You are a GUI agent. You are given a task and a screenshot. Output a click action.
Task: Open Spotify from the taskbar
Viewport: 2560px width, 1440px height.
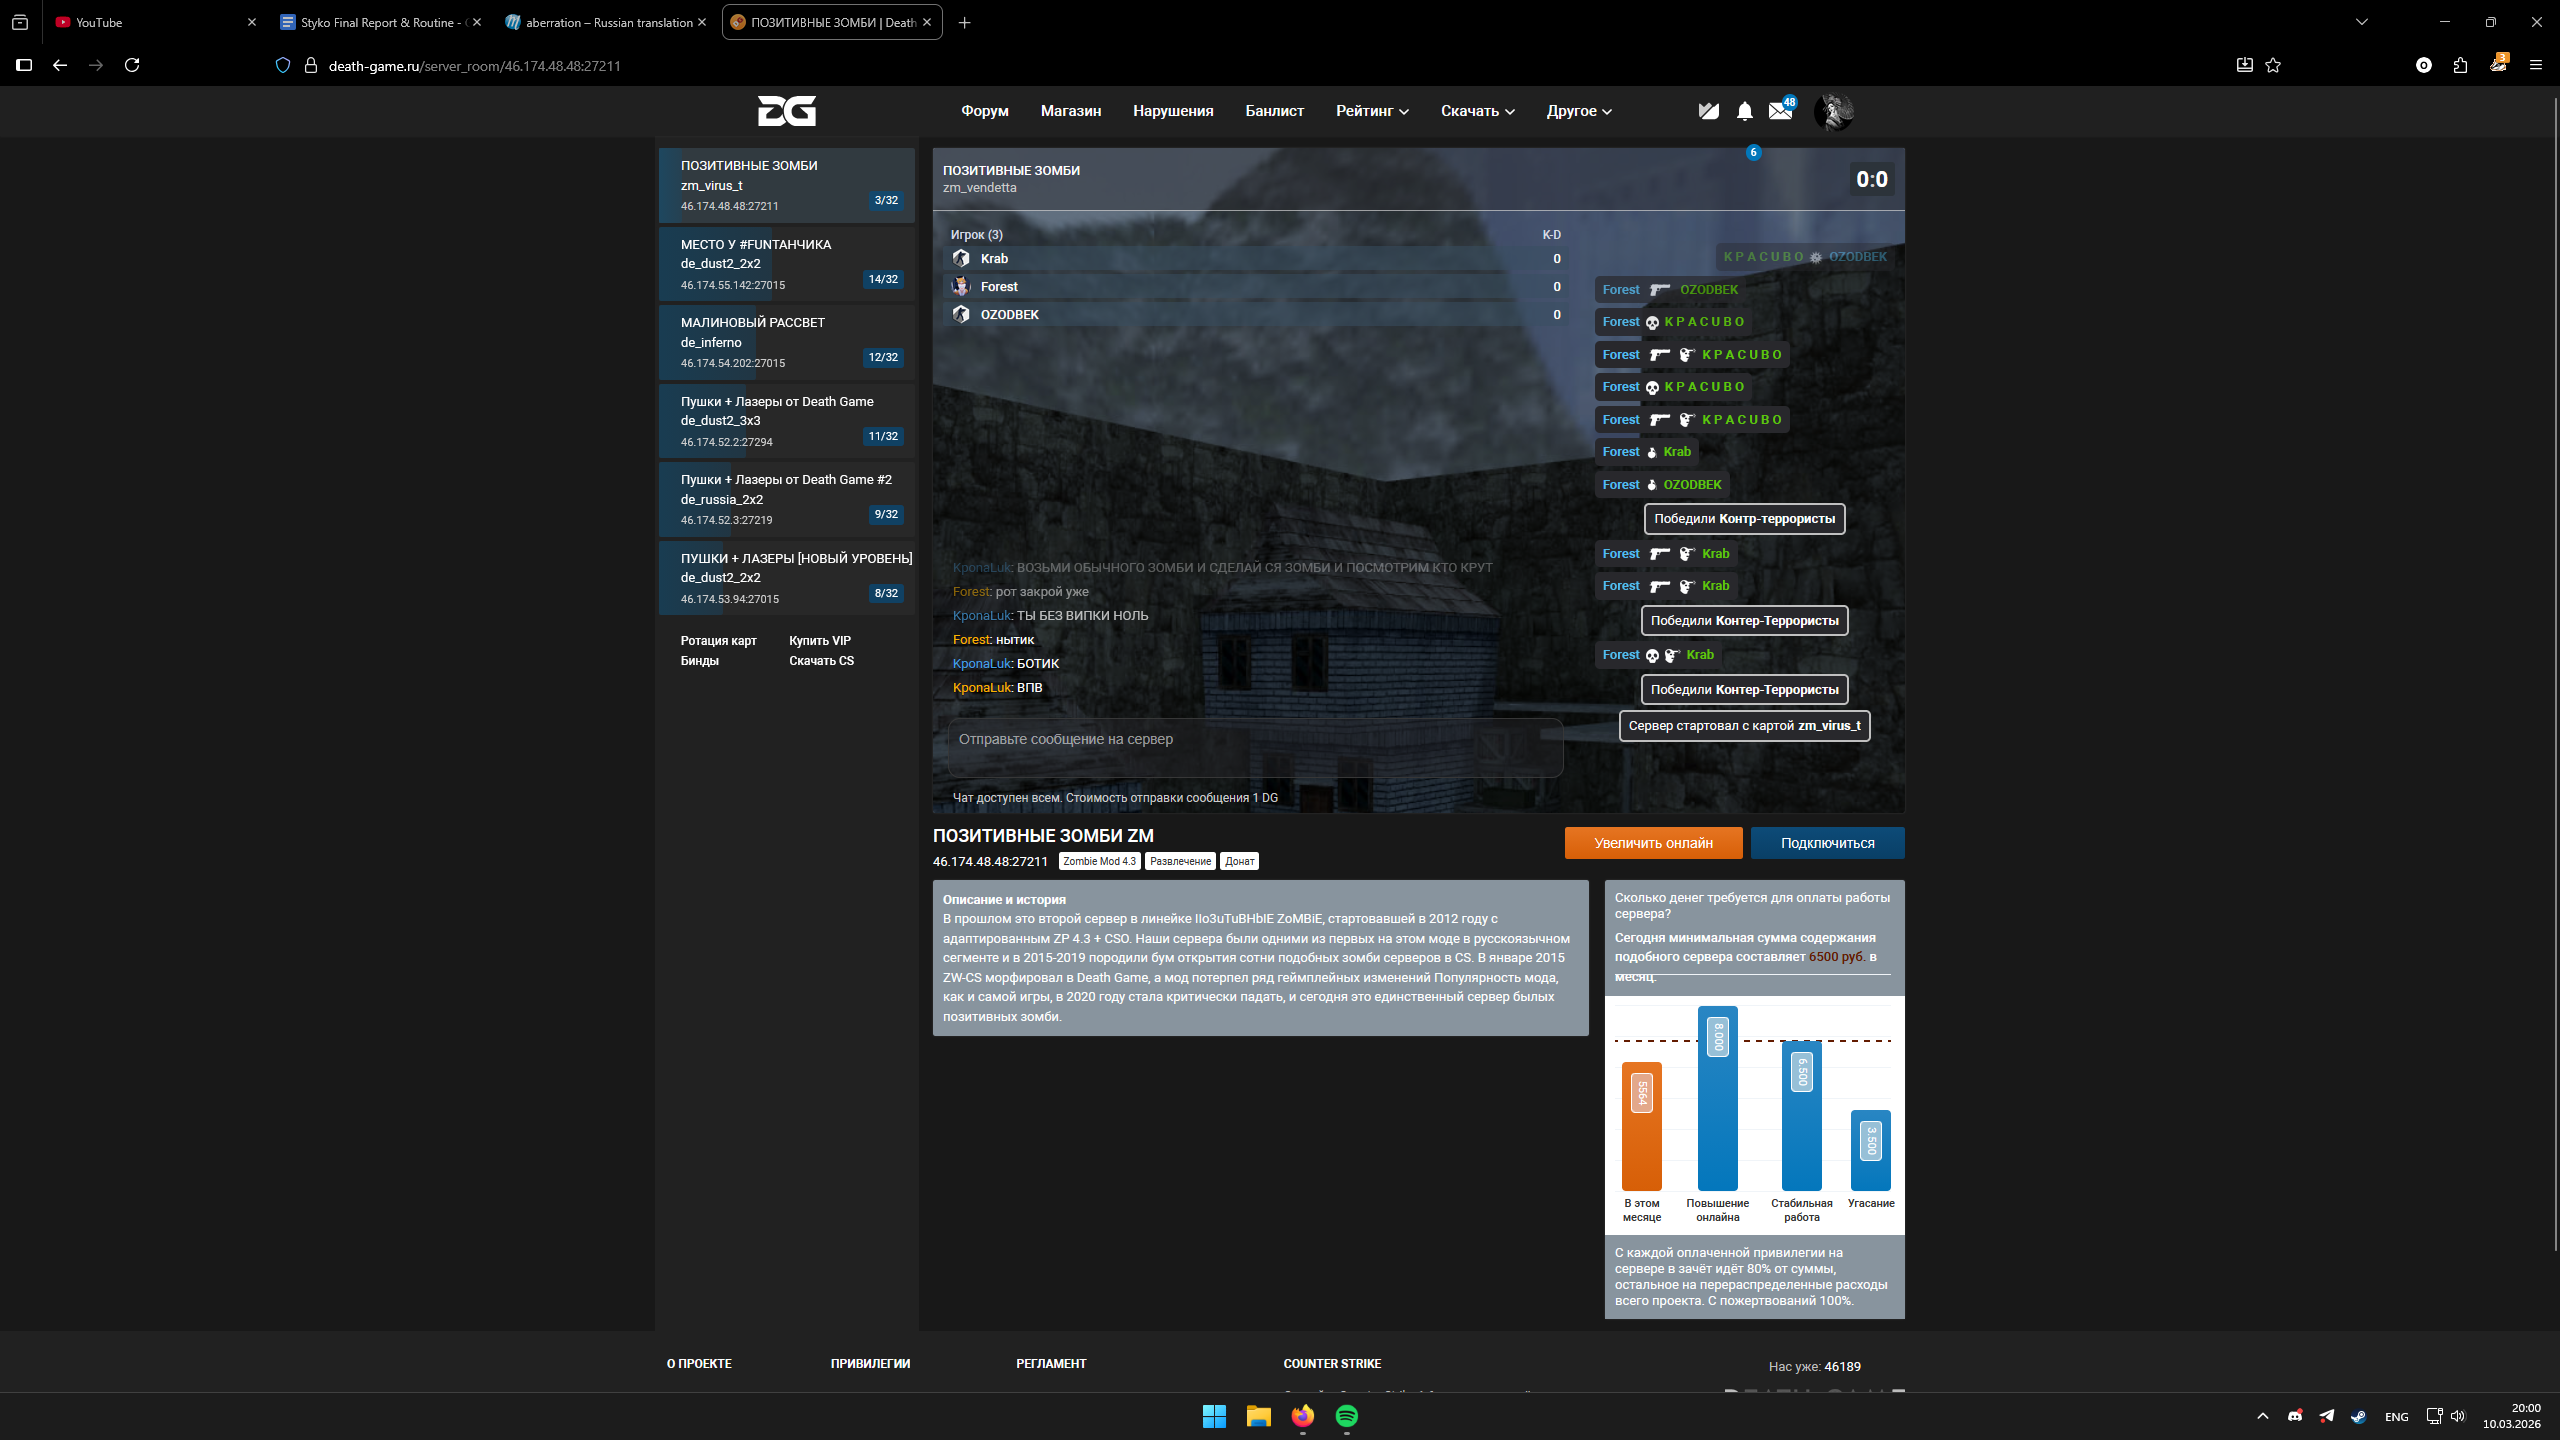[x=1346, y=1416]
